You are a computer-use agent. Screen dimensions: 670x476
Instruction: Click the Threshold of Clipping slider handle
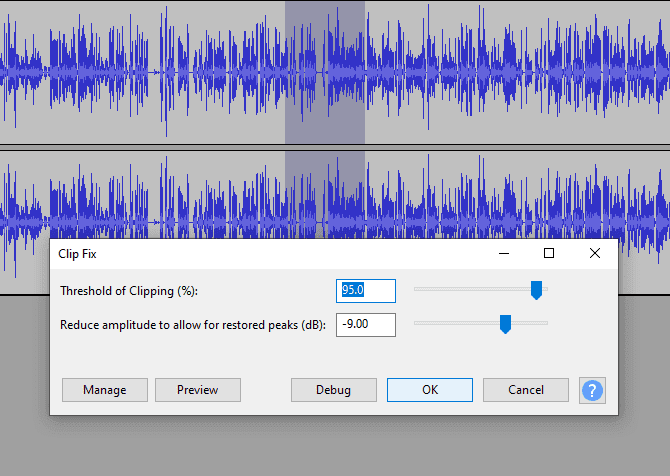pyautogui.click(x=536, y=290)
